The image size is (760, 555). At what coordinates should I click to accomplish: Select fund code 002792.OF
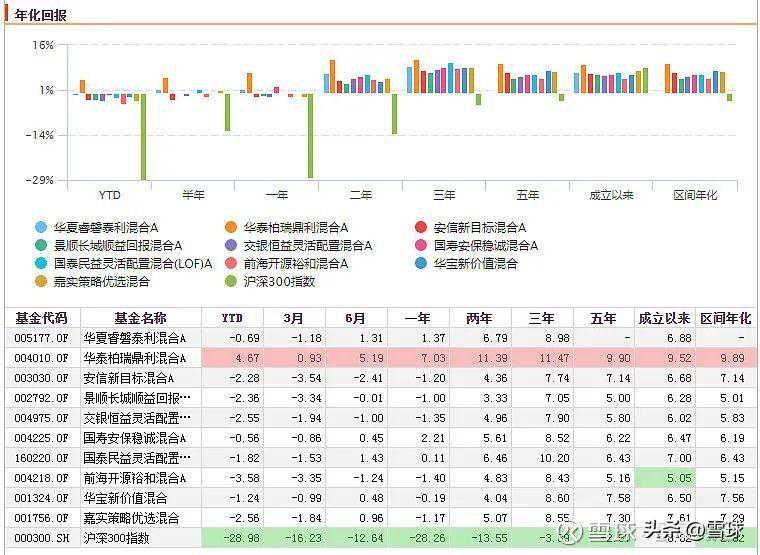(x=42, y=398)
